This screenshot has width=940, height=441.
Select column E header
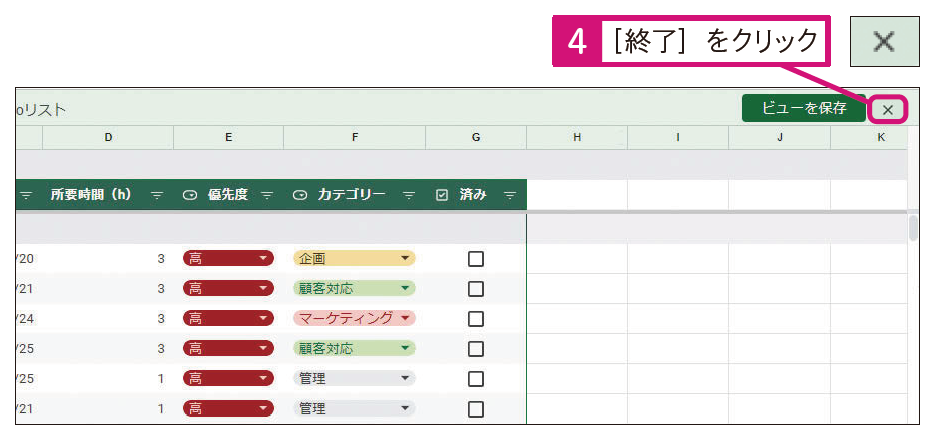pos(228,137)
